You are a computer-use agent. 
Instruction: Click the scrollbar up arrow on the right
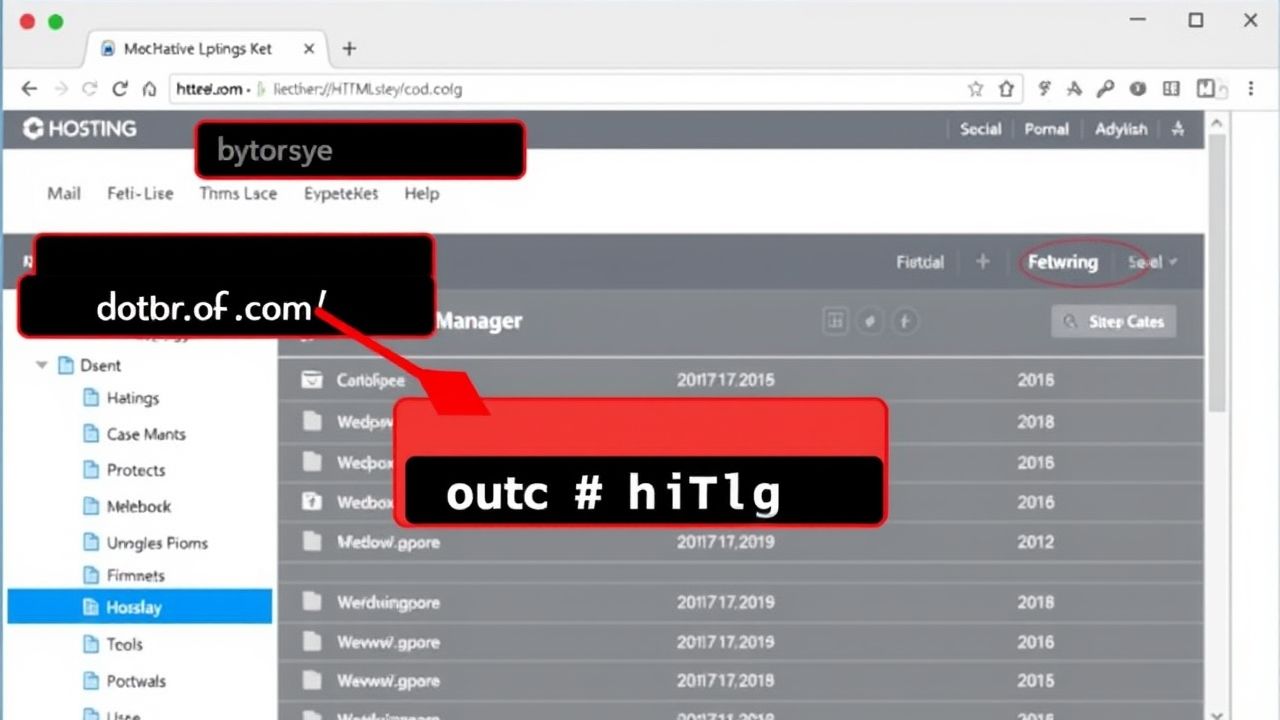point(1217,123)
